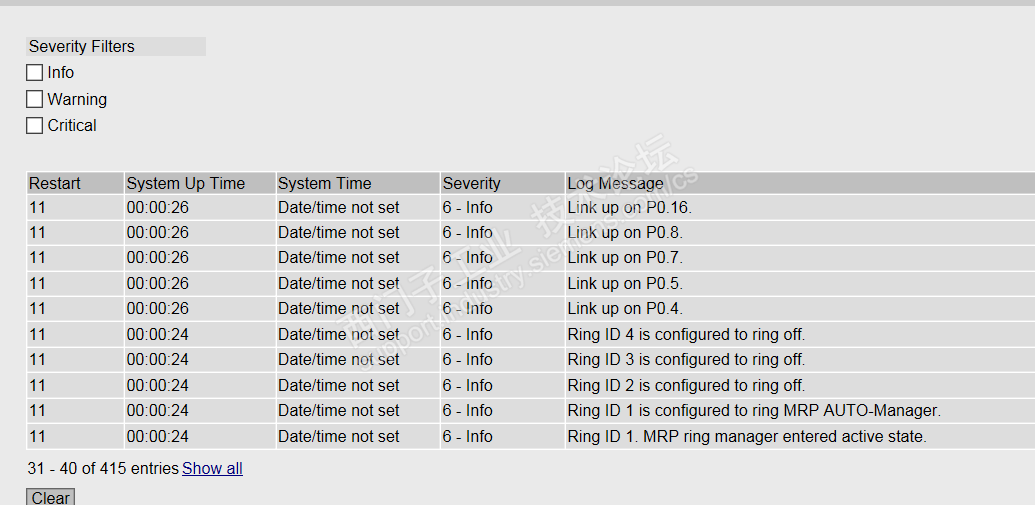Click the Link up on P0.5 message
The width and height of the screenshot is (1035, 505).
[x=625, y=284]
